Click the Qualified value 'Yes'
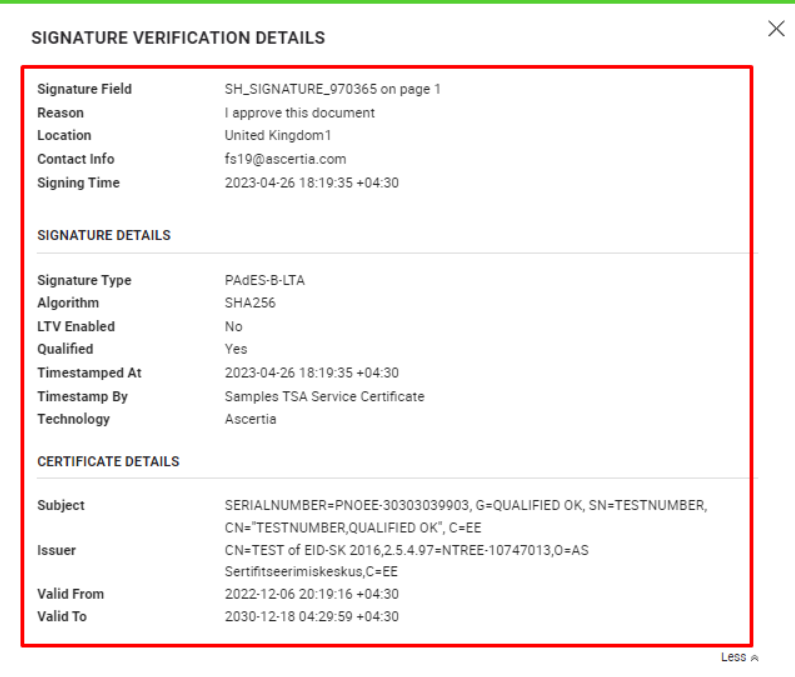Viewport: 795px width, 677px height. coord(235,349)
